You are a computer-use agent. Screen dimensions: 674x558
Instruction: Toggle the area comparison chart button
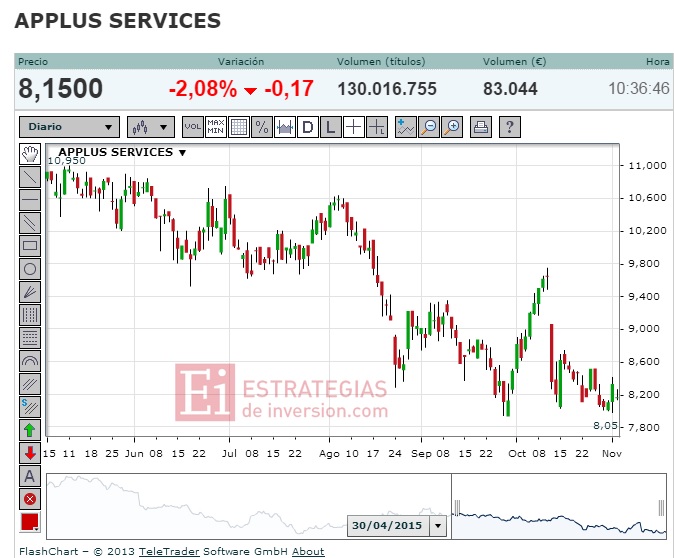[285, 127]
